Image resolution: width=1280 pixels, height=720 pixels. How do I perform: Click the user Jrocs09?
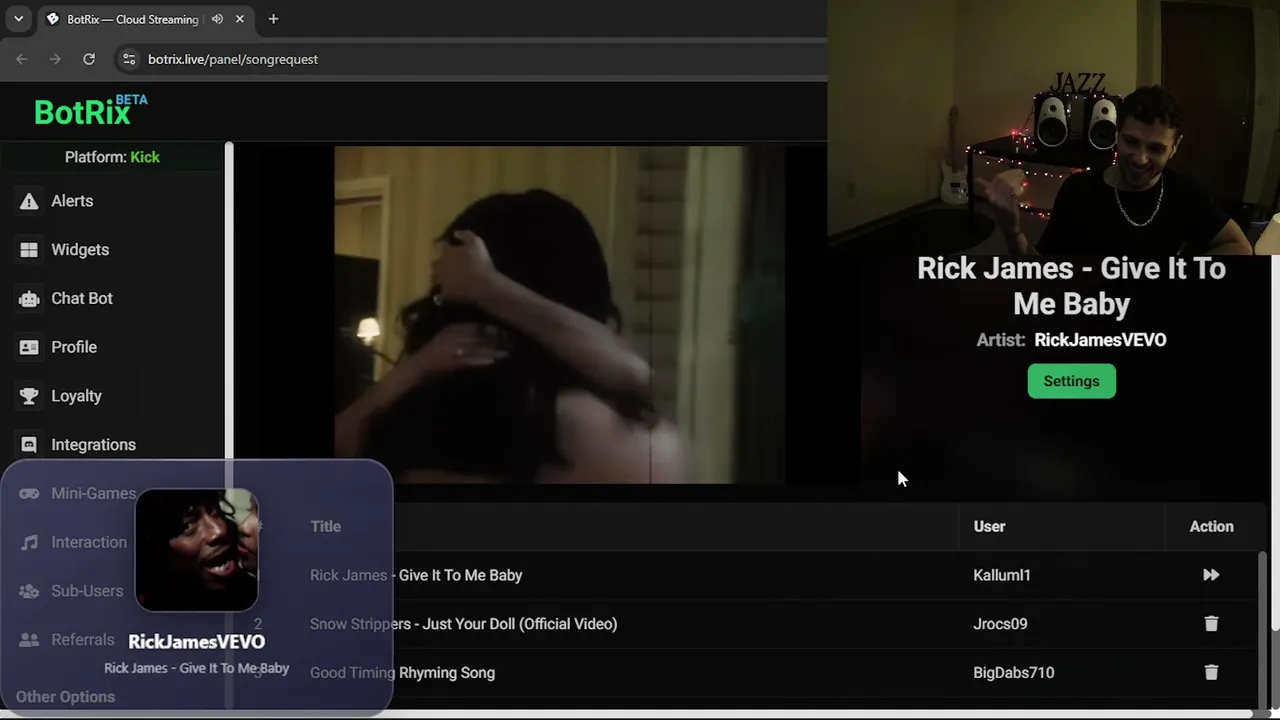pos(1000,624)
